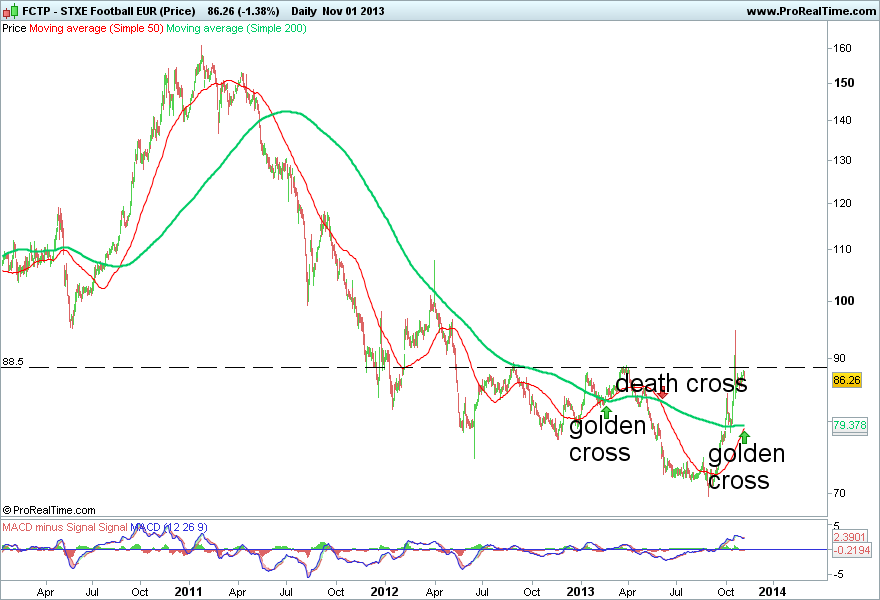This screenshot has width=880, height=600.
Task: Click the red 'Signal' label in the MACD legend
Action: [x=113, y=528]
